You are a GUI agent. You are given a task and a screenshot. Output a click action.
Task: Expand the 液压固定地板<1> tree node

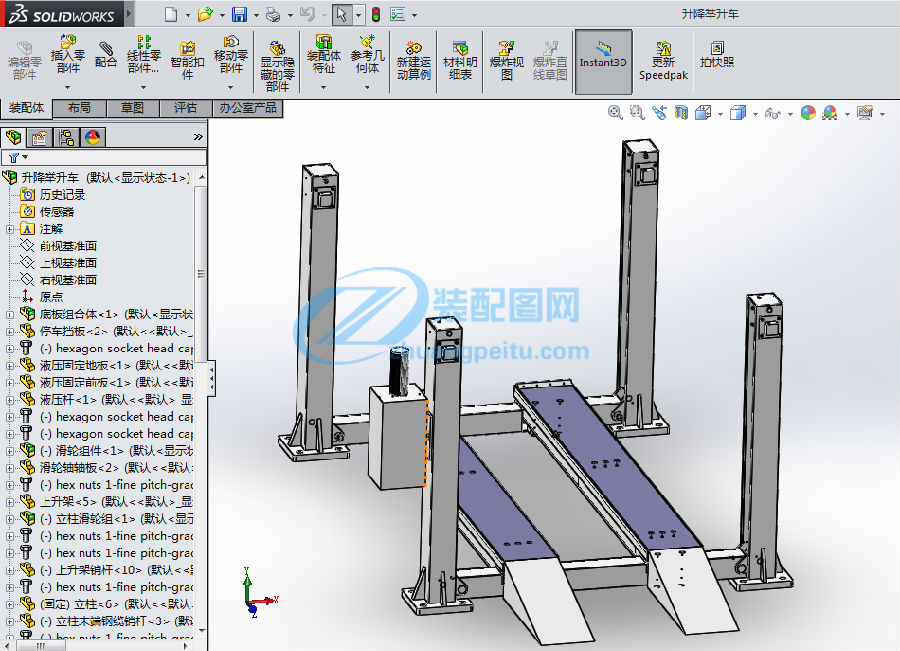[x=10, y=365]
